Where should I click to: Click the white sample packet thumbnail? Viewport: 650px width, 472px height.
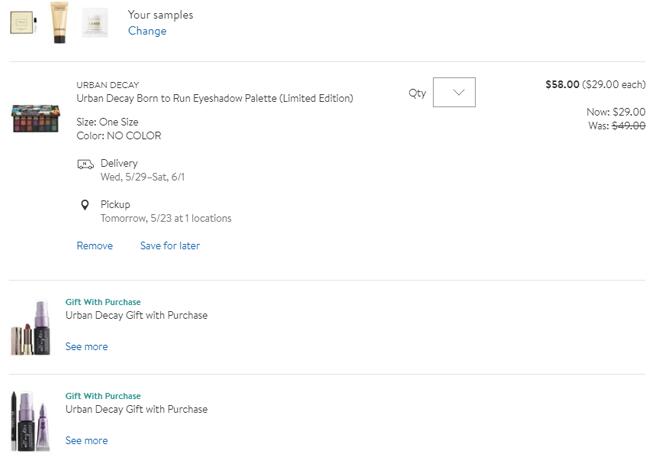(x=95, y=22)
